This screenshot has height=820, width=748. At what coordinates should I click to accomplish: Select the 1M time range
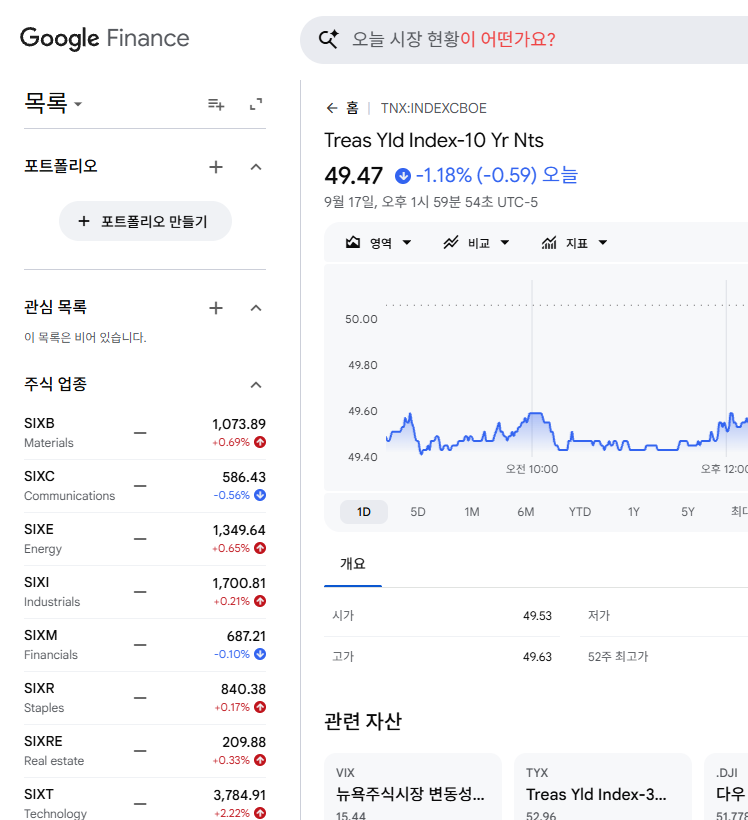coord(472,512)
